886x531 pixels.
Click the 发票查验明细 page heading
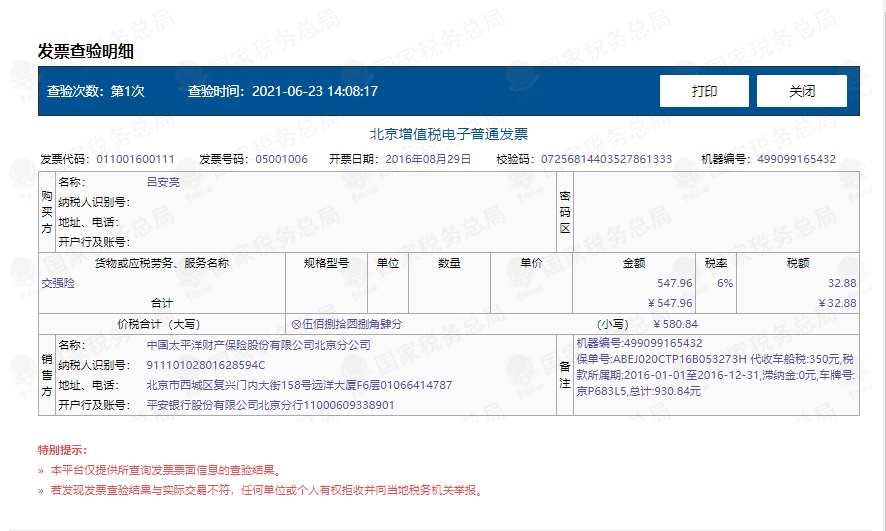86,52
